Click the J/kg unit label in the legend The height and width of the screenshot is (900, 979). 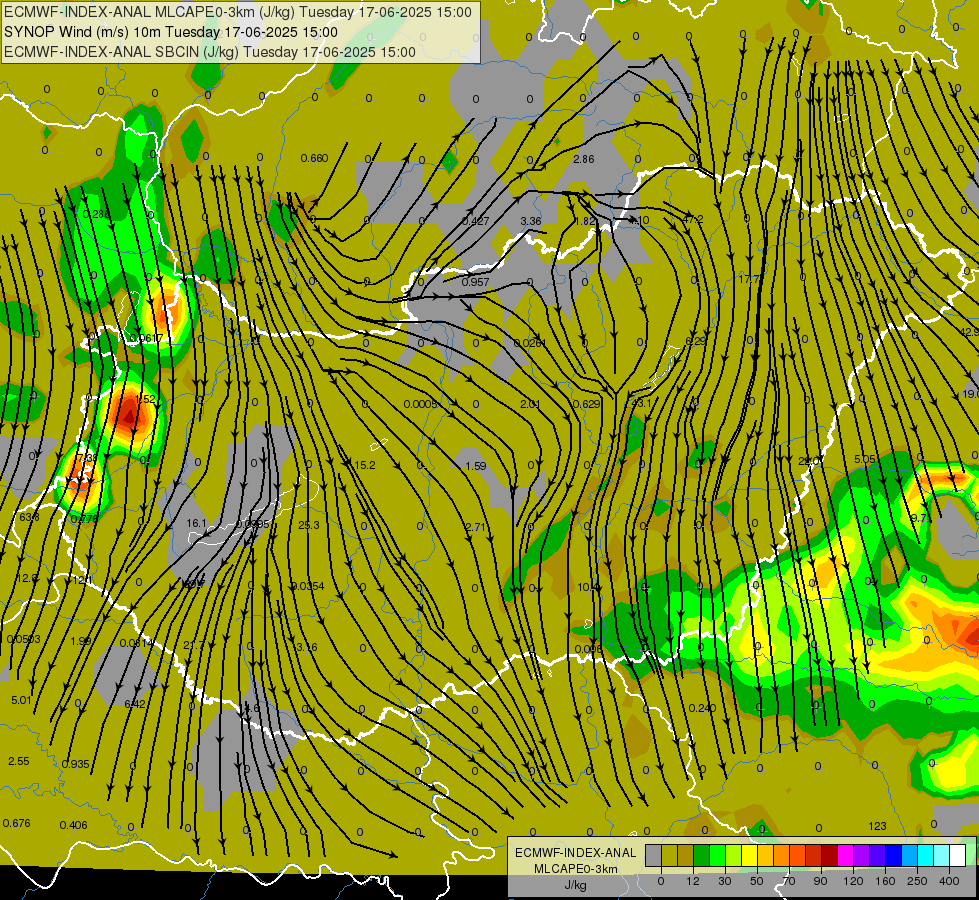575,885
